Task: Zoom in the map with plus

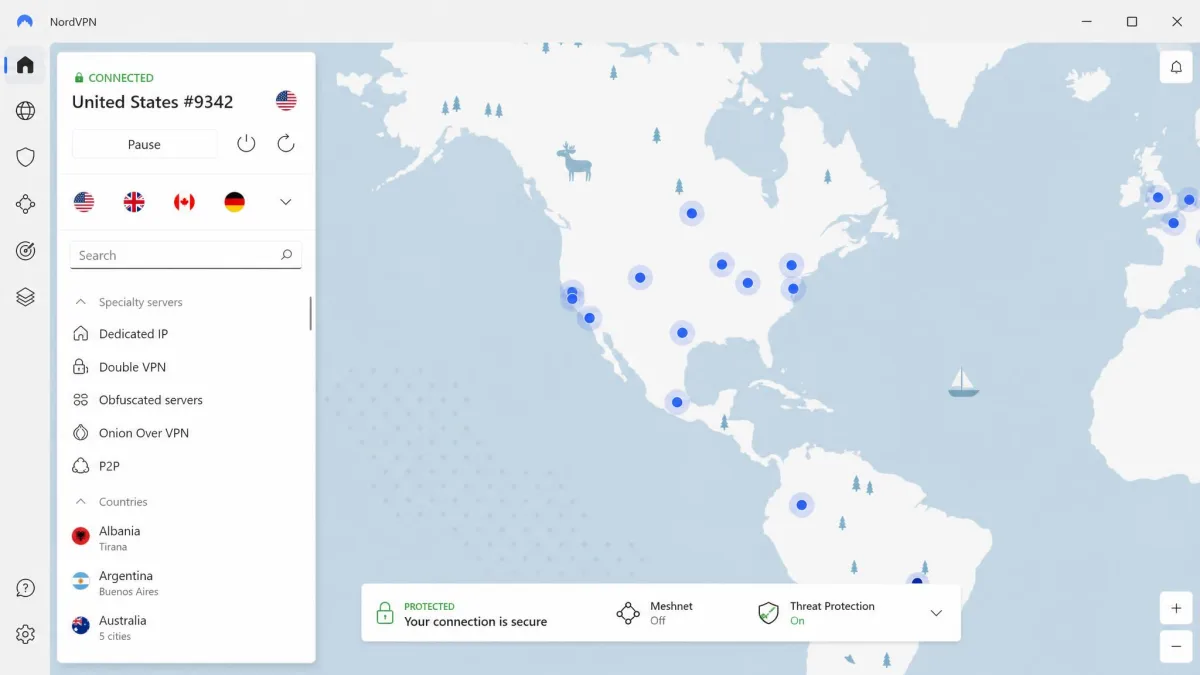Action: point(1176,608)
